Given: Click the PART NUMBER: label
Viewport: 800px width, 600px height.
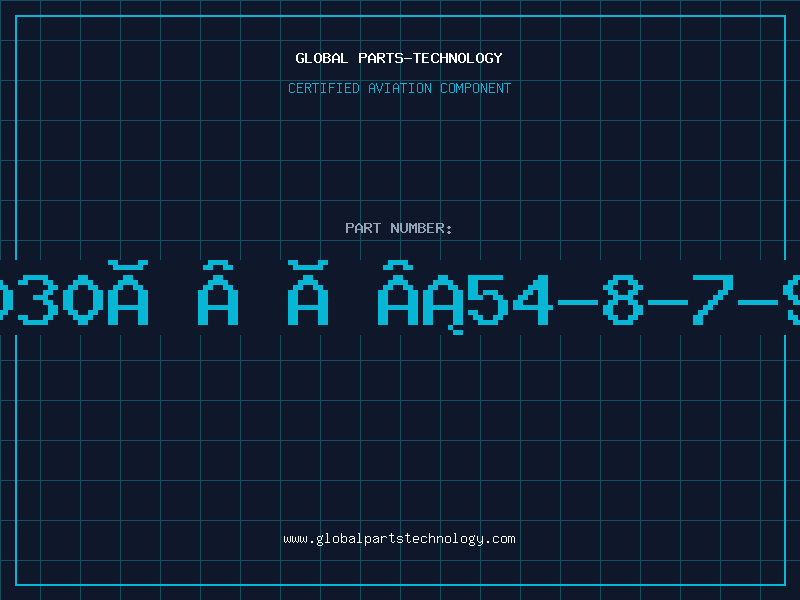Looking at the screenshot, I should [399, 228].
